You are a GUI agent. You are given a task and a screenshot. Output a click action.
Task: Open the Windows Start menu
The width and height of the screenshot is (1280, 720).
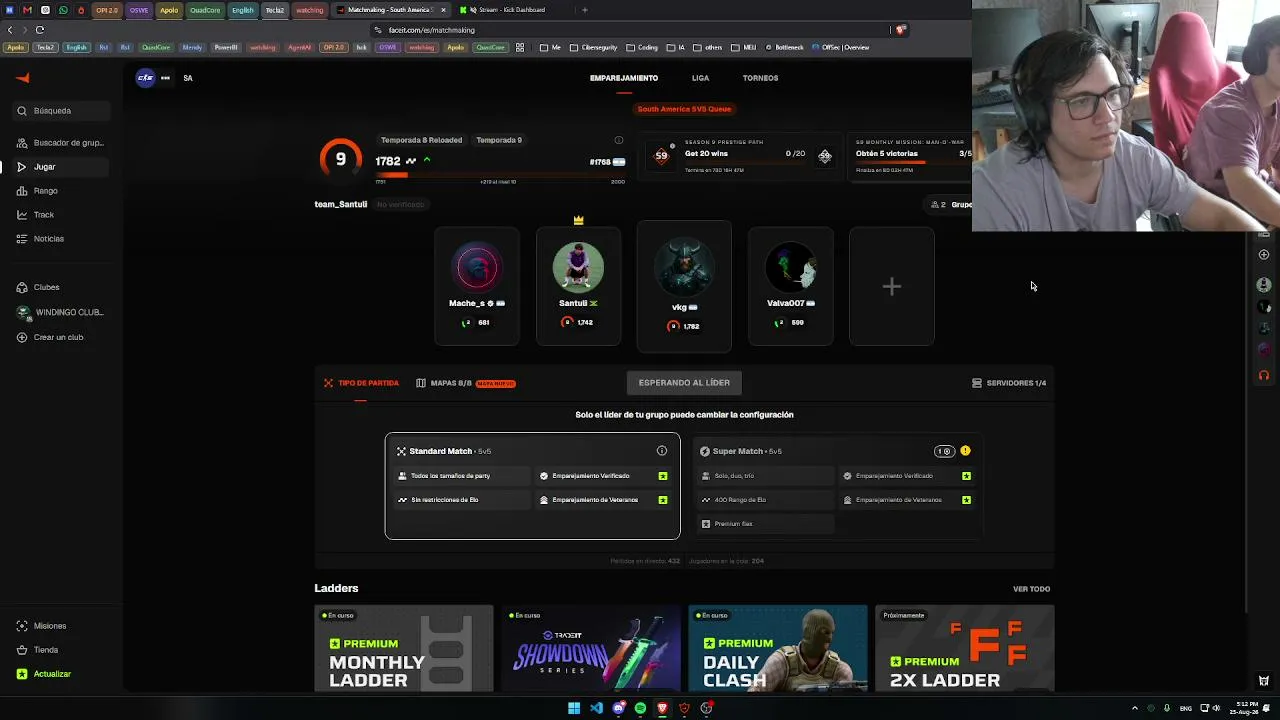click(x=574, y=709)
